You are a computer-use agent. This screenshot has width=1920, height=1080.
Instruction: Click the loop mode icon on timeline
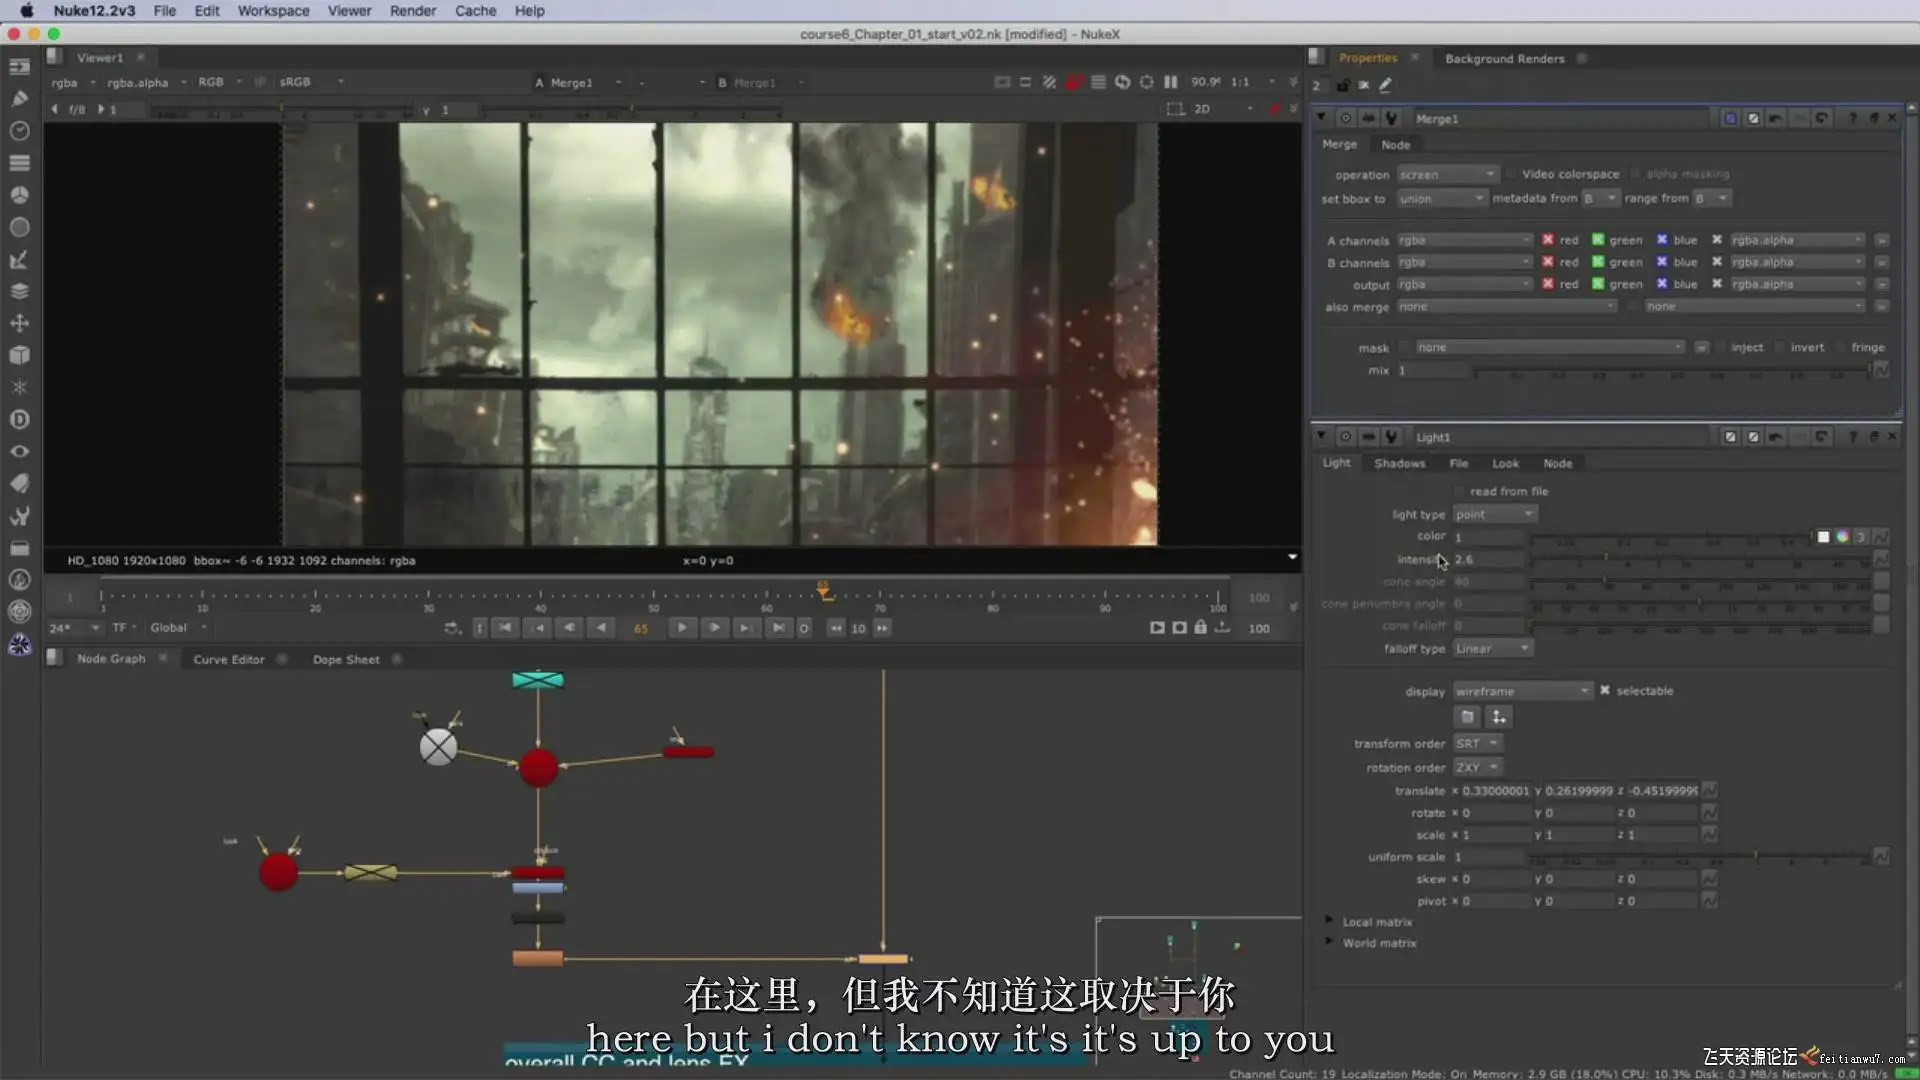coord(452,628)
